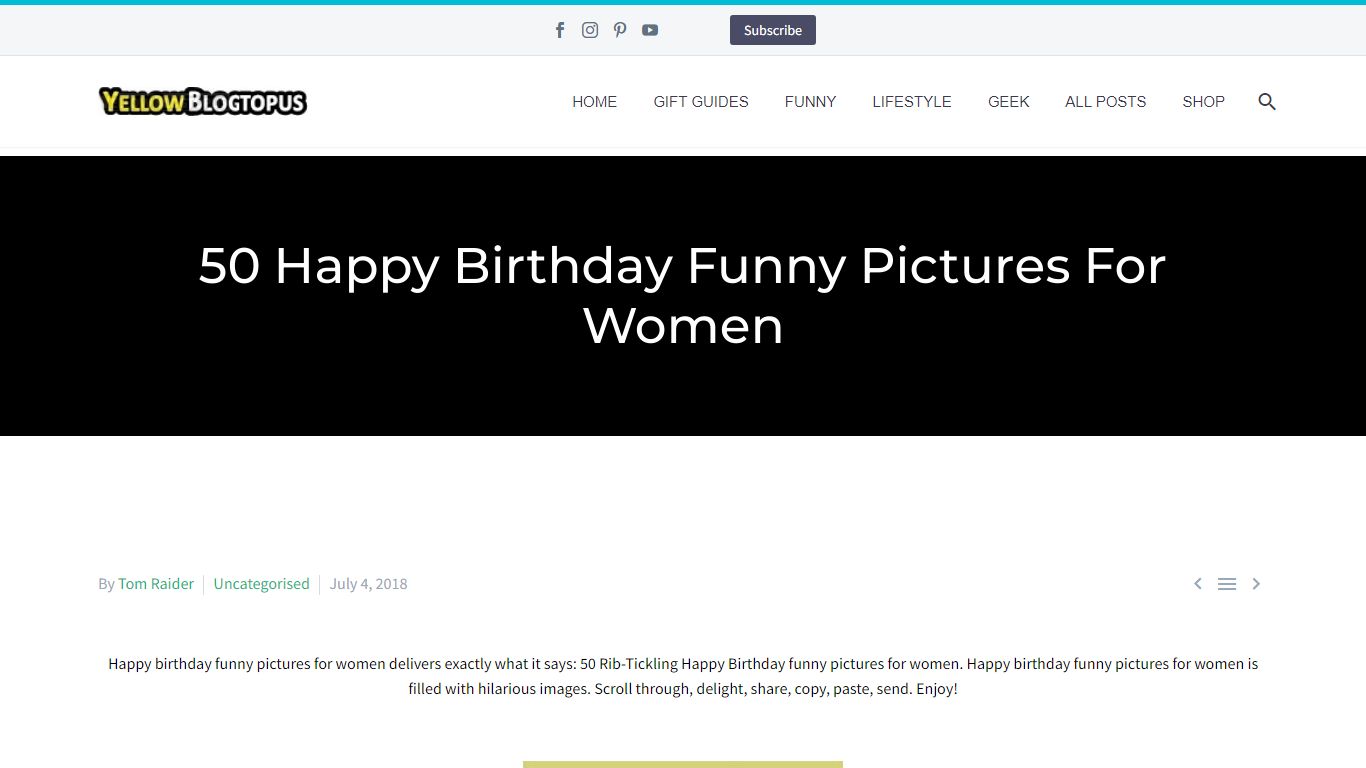Click the July 4, 2018 date
1366x768 pixels.
(369, 584)
